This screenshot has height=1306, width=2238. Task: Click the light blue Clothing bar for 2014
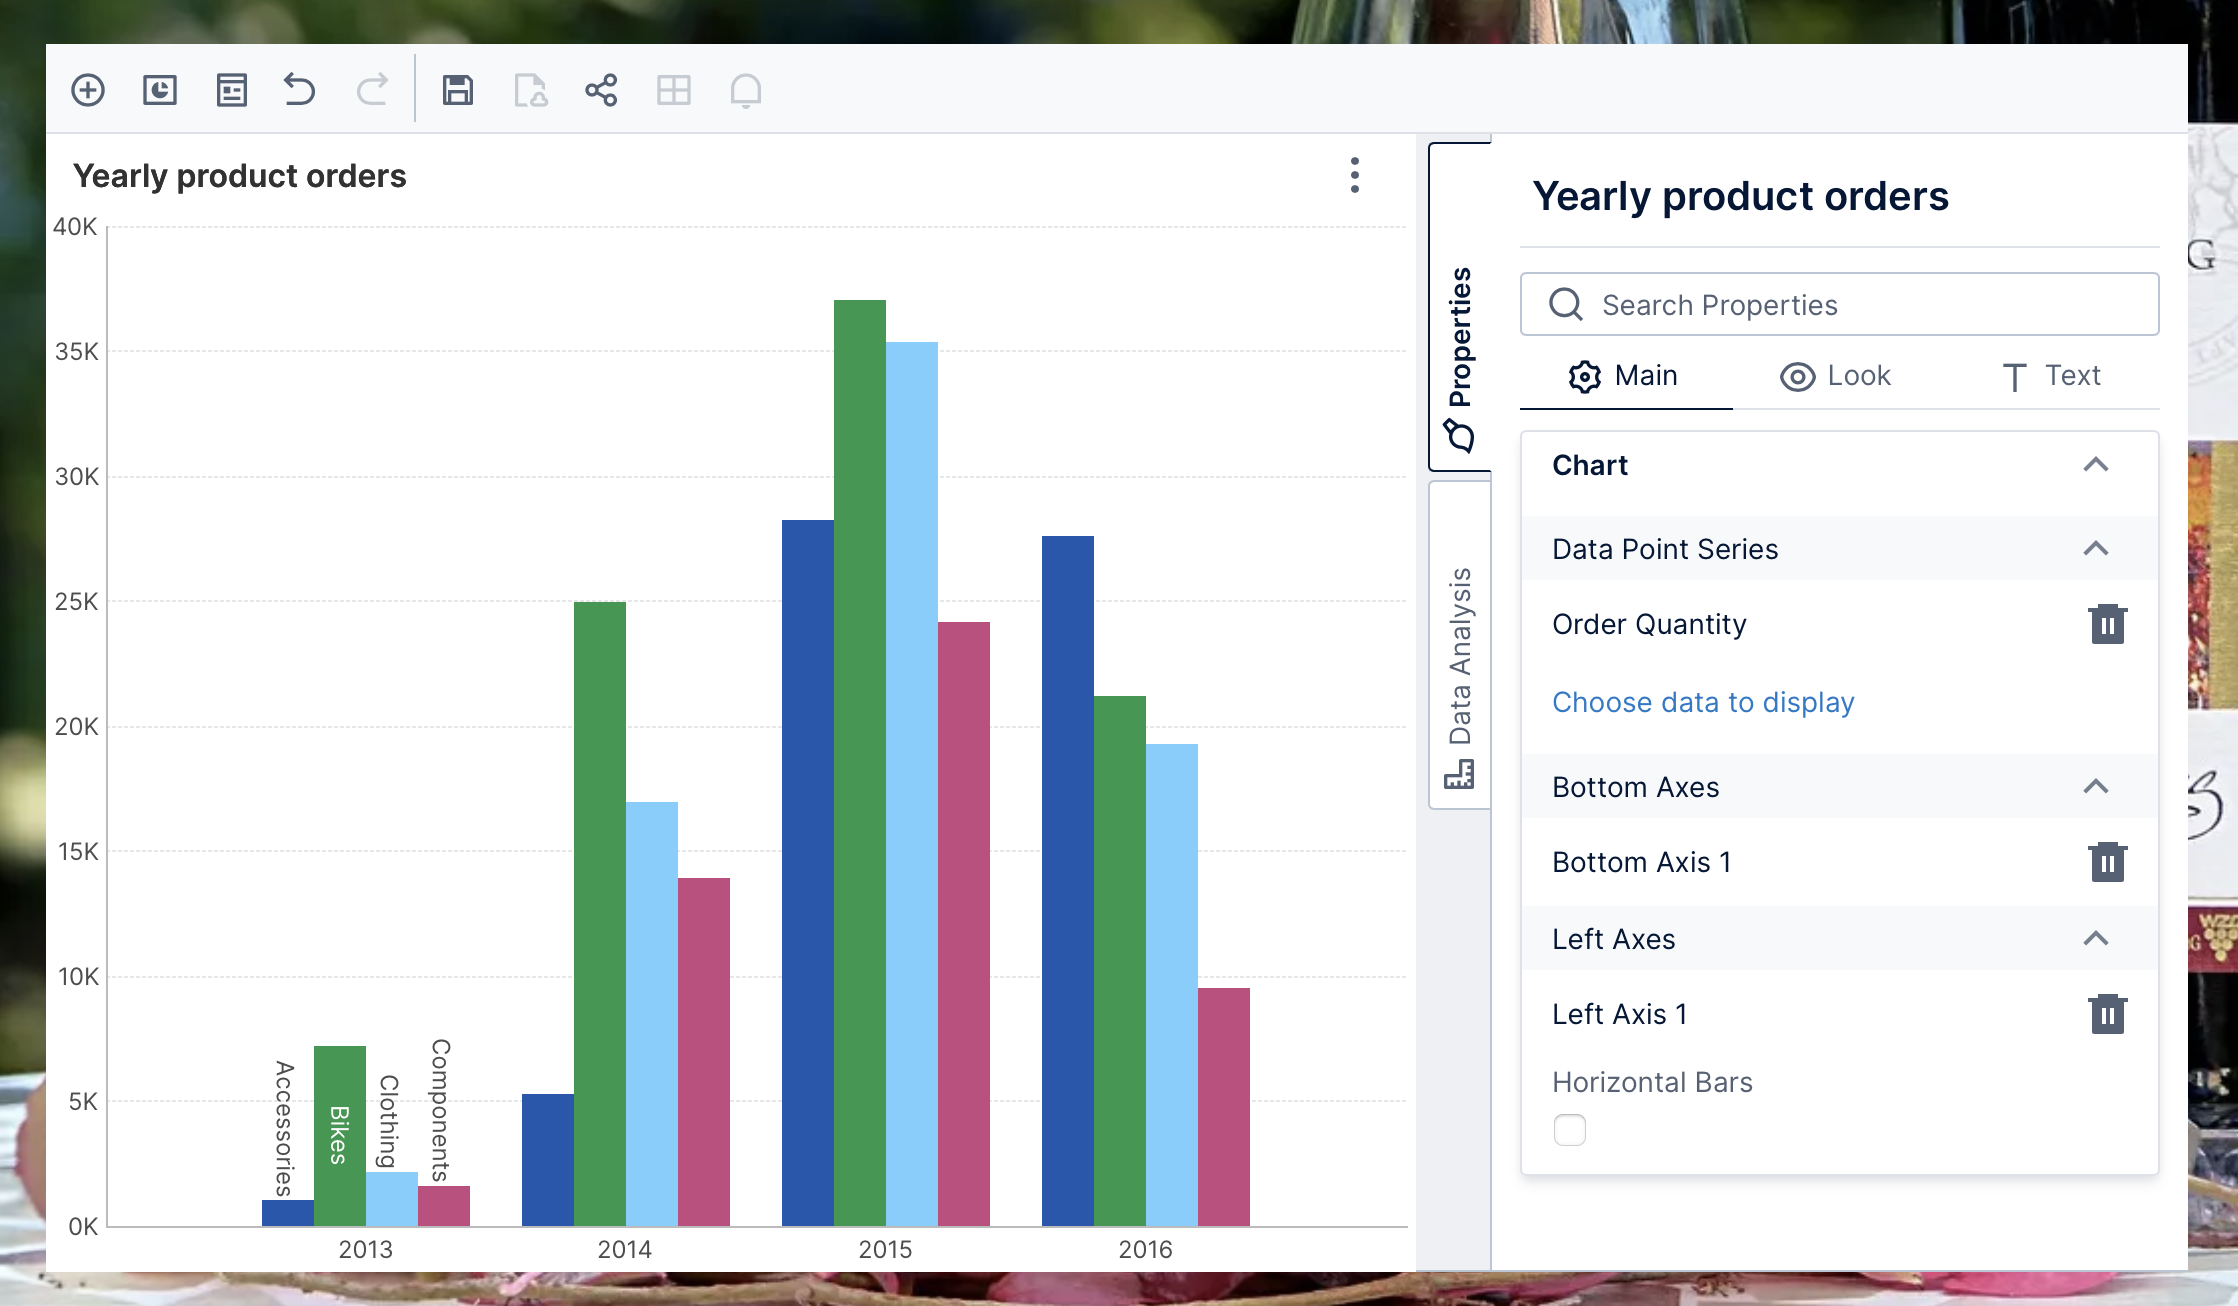(x=652, y=1014)
